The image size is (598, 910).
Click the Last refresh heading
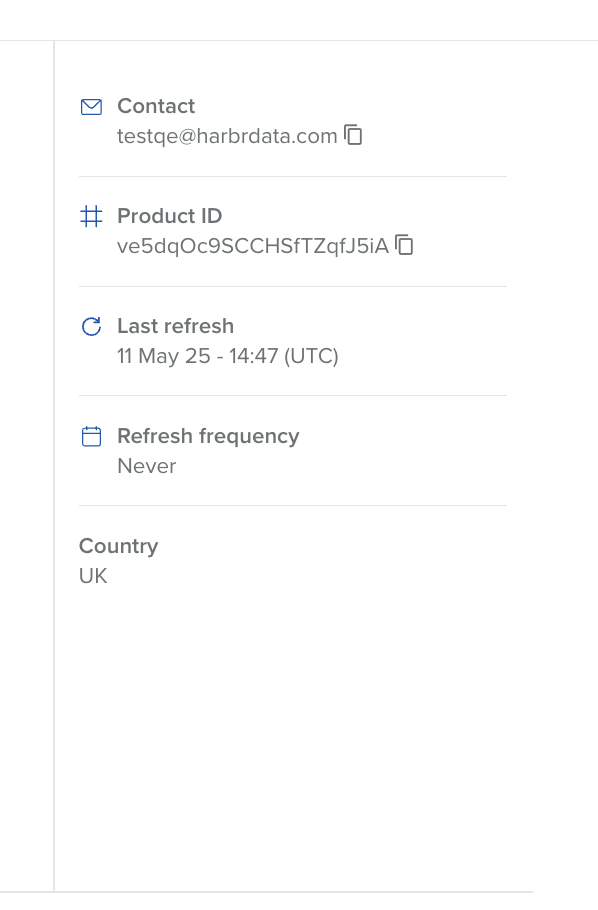(x=175, y=326)
